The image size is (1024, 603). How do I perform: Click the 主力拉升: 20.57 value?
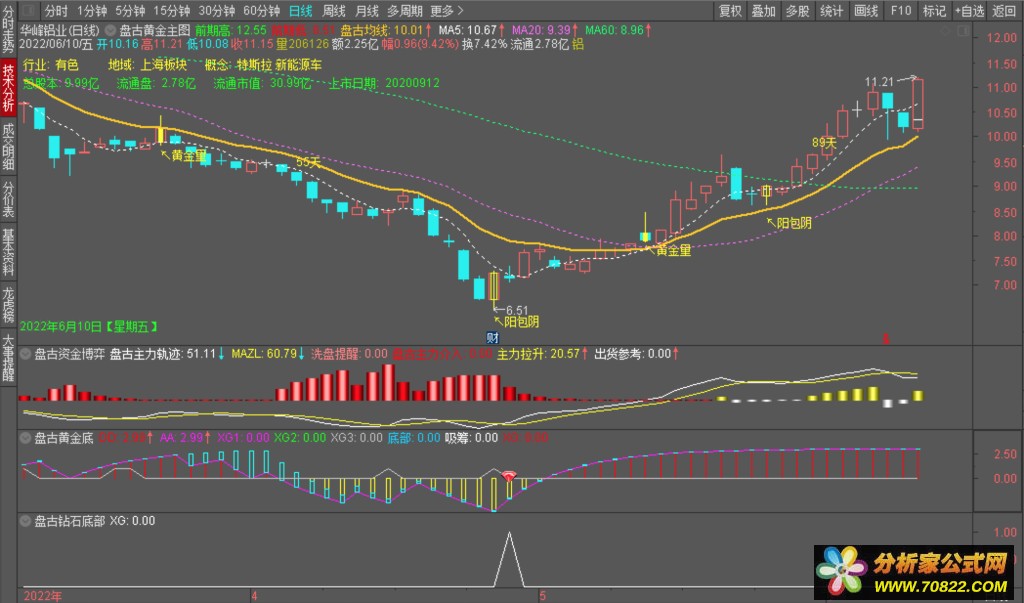click(538, 353)
